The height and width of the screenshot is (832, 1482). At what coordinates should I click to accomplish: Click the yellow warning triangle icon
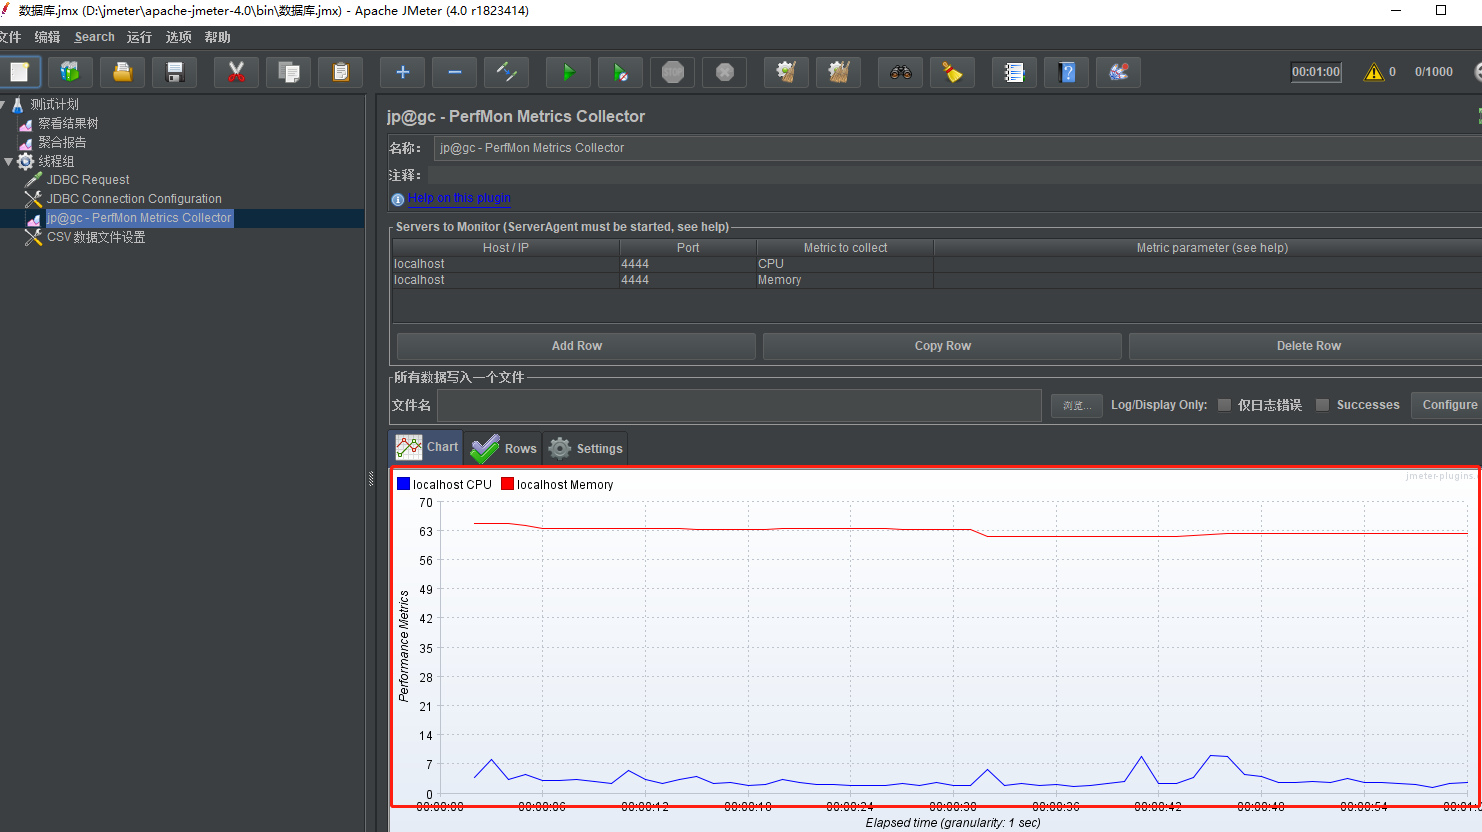1374,72
